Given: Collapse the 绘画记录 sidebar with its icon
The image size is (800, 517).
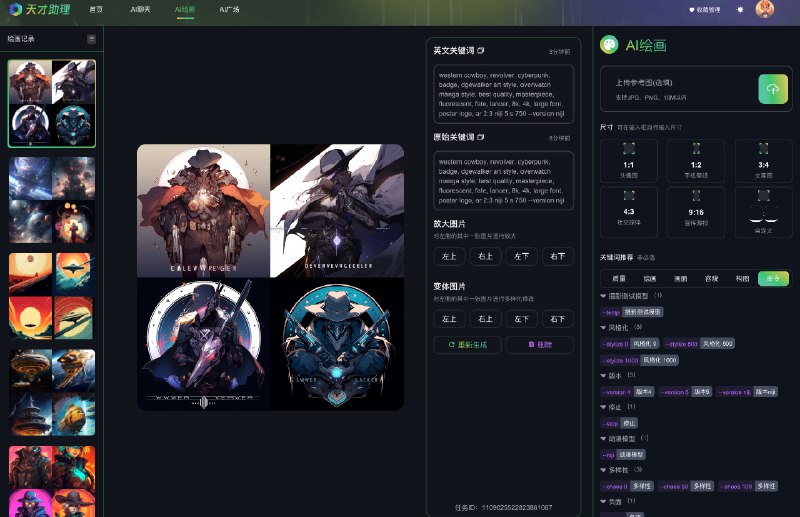Looking at the screenshot, I should pos(91,39).
